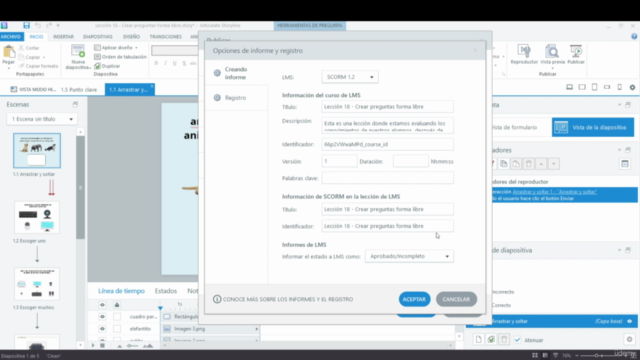Select the desktop device preview icon
Image resolution: width=640 pixels, height=360 pixels.
[x=569, y=87]
